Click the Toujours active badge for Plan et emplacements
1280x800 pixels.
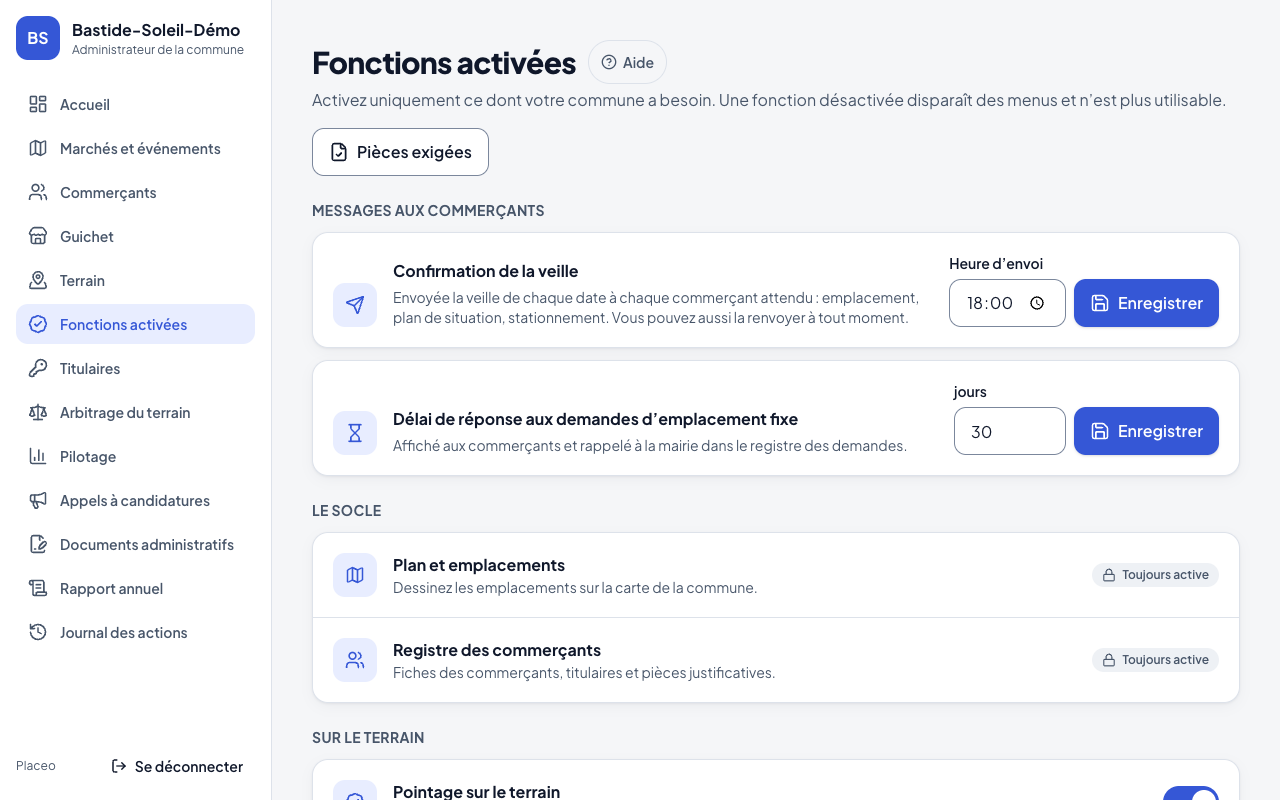(x=1155, y=575)
